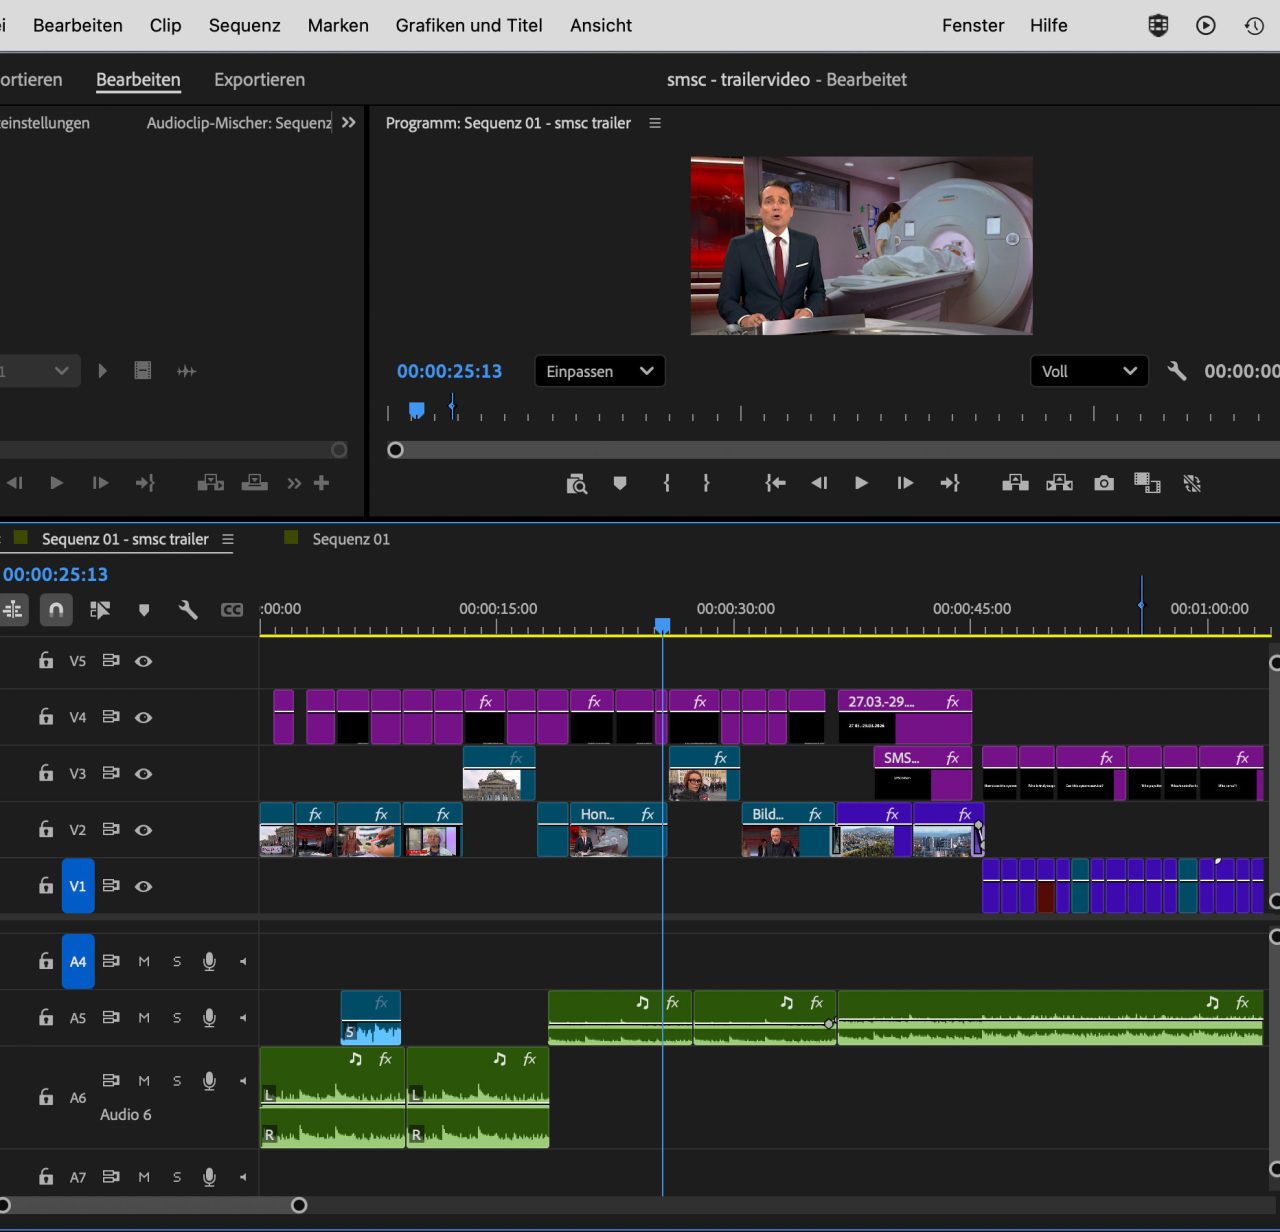Click the Lift button in program monitor
The width and height of the screenshot is (1280, 1232).
click(x=1015, y=483)
